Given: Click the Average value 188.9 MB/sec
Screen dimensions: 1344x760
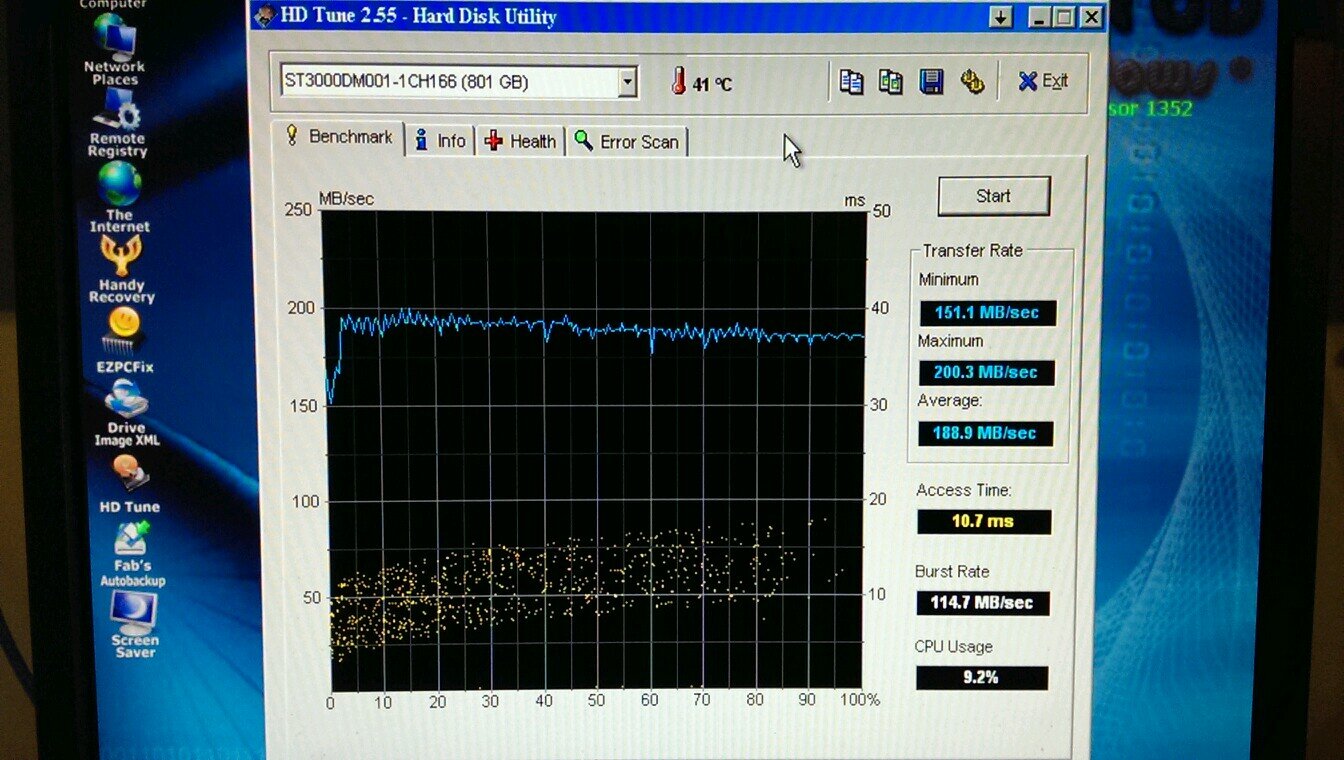Looking at the screenshot, I should coord(985,434).
